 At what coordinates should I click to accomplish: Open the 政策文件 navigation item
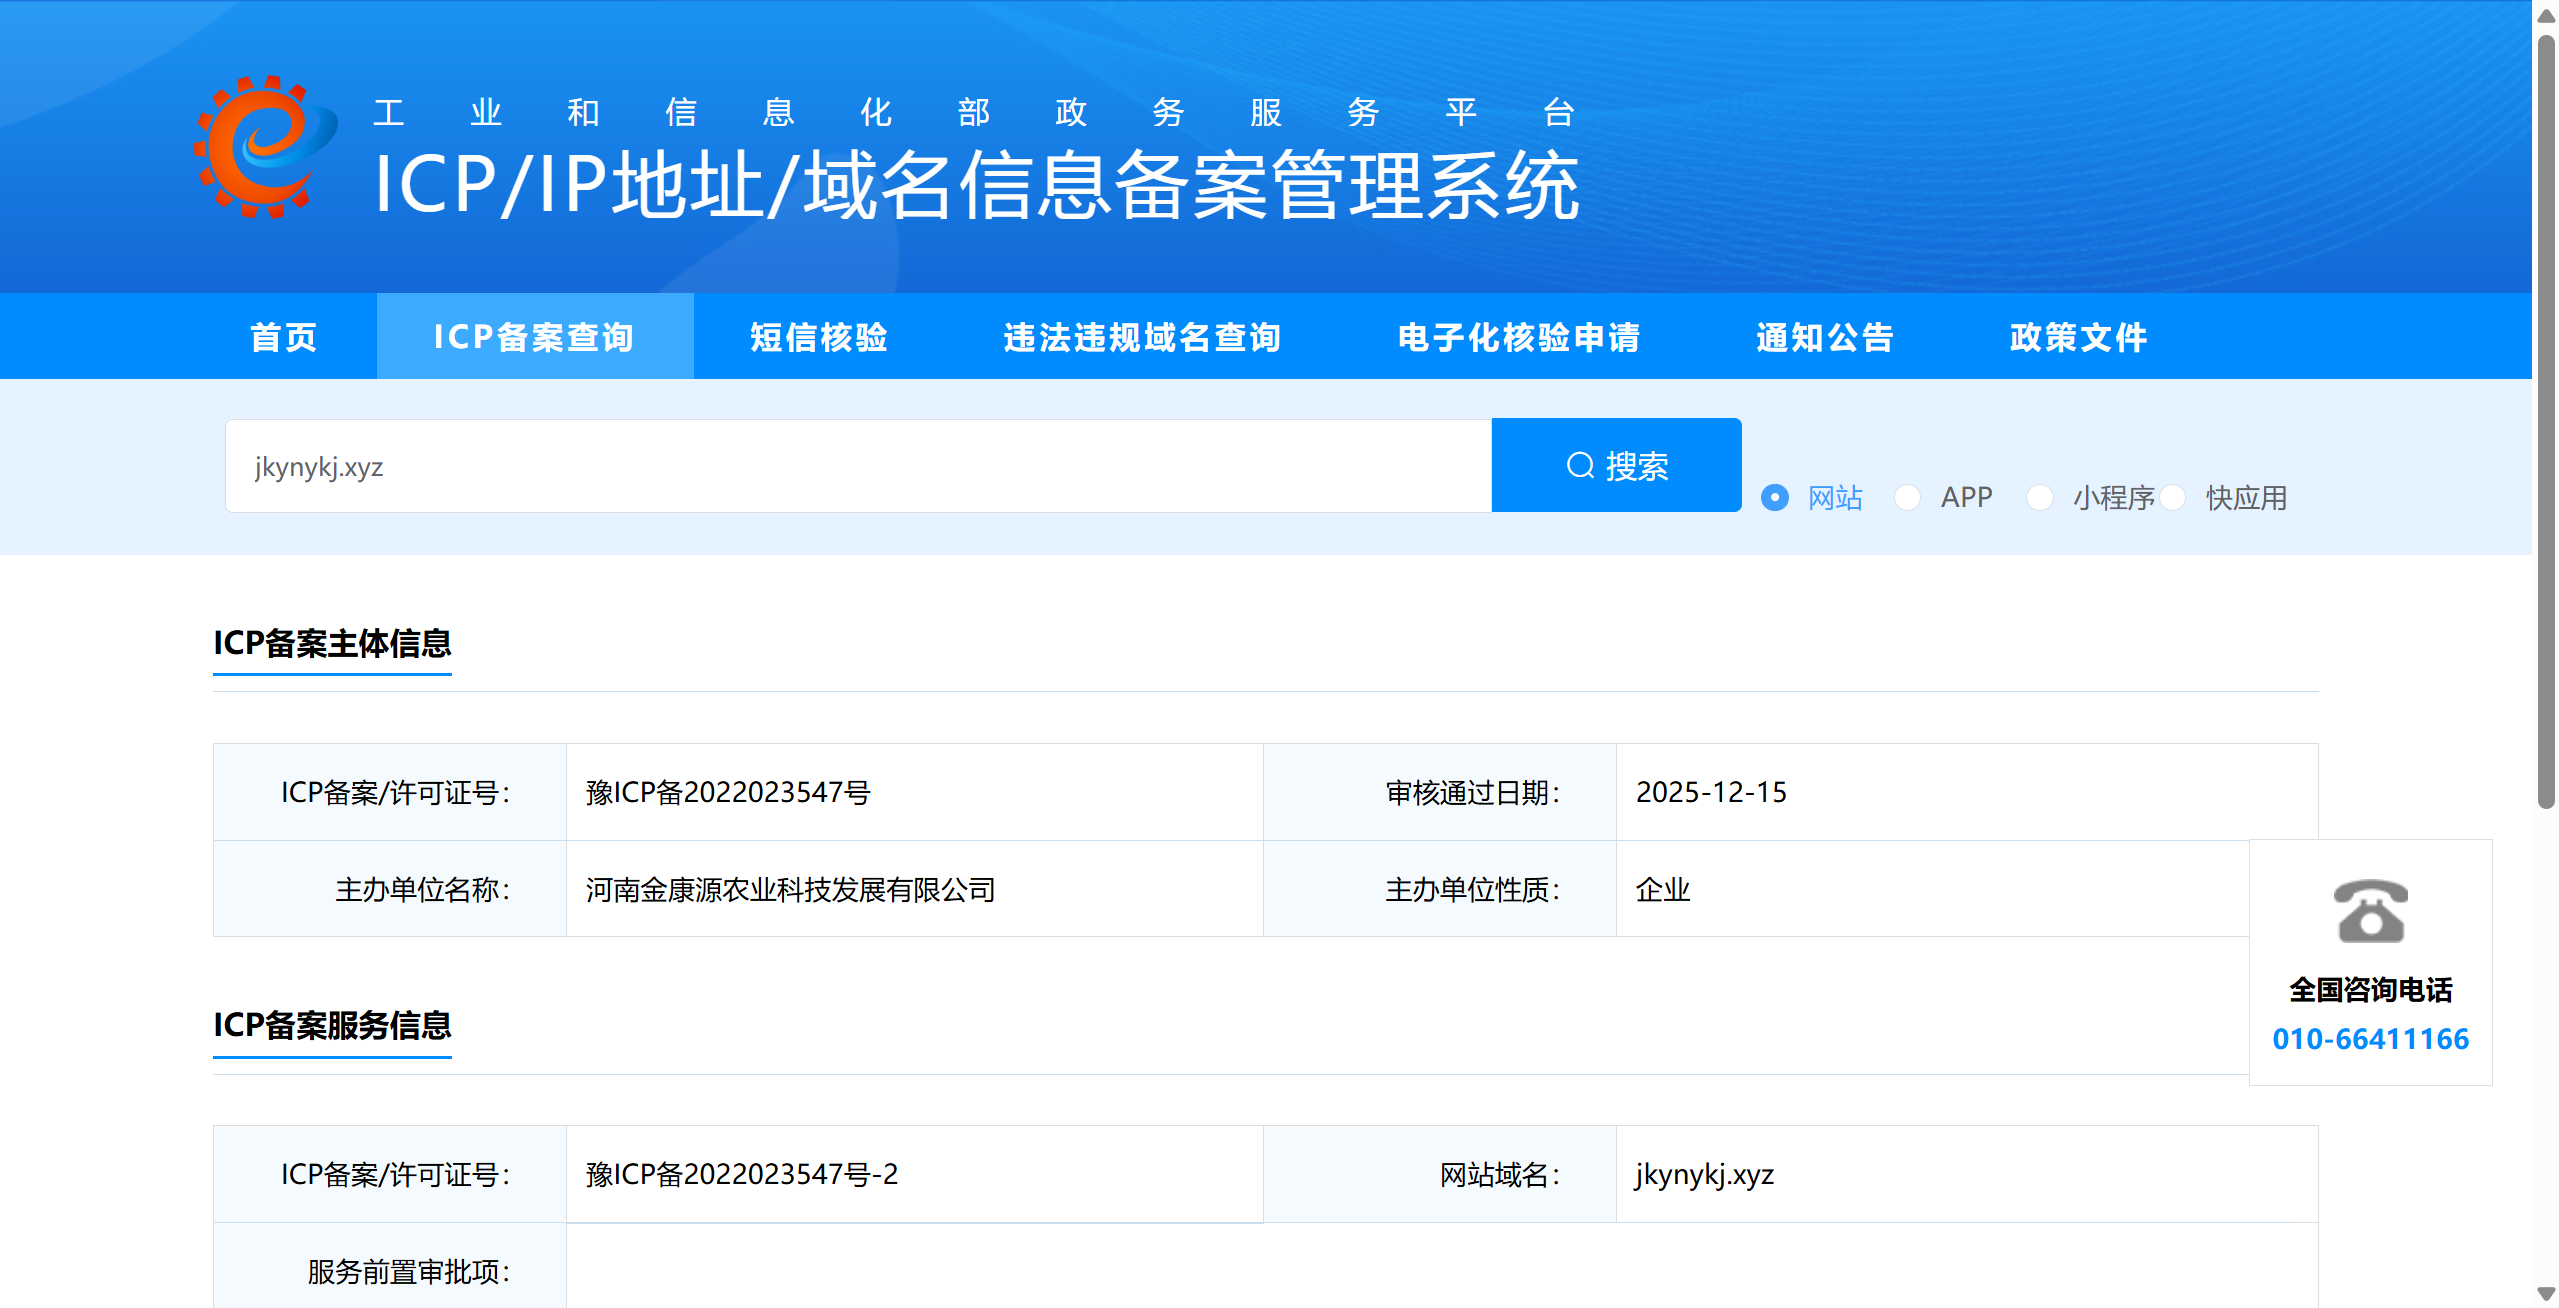coord(2078,337)
